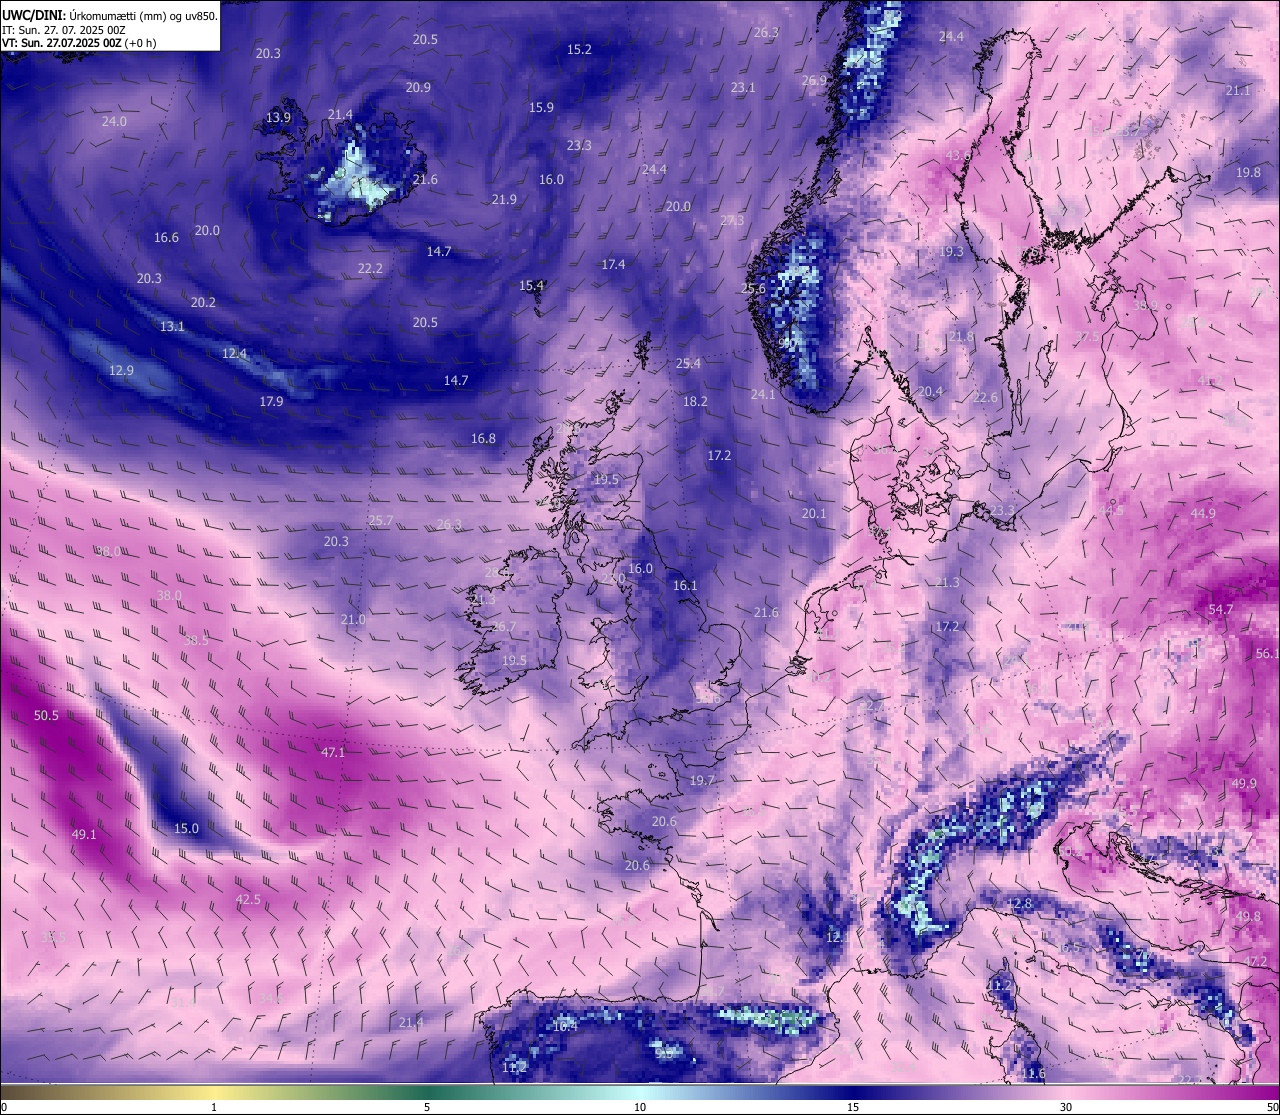
Task: Click the 21.9 value label
Action: click(x=504, y=199)
